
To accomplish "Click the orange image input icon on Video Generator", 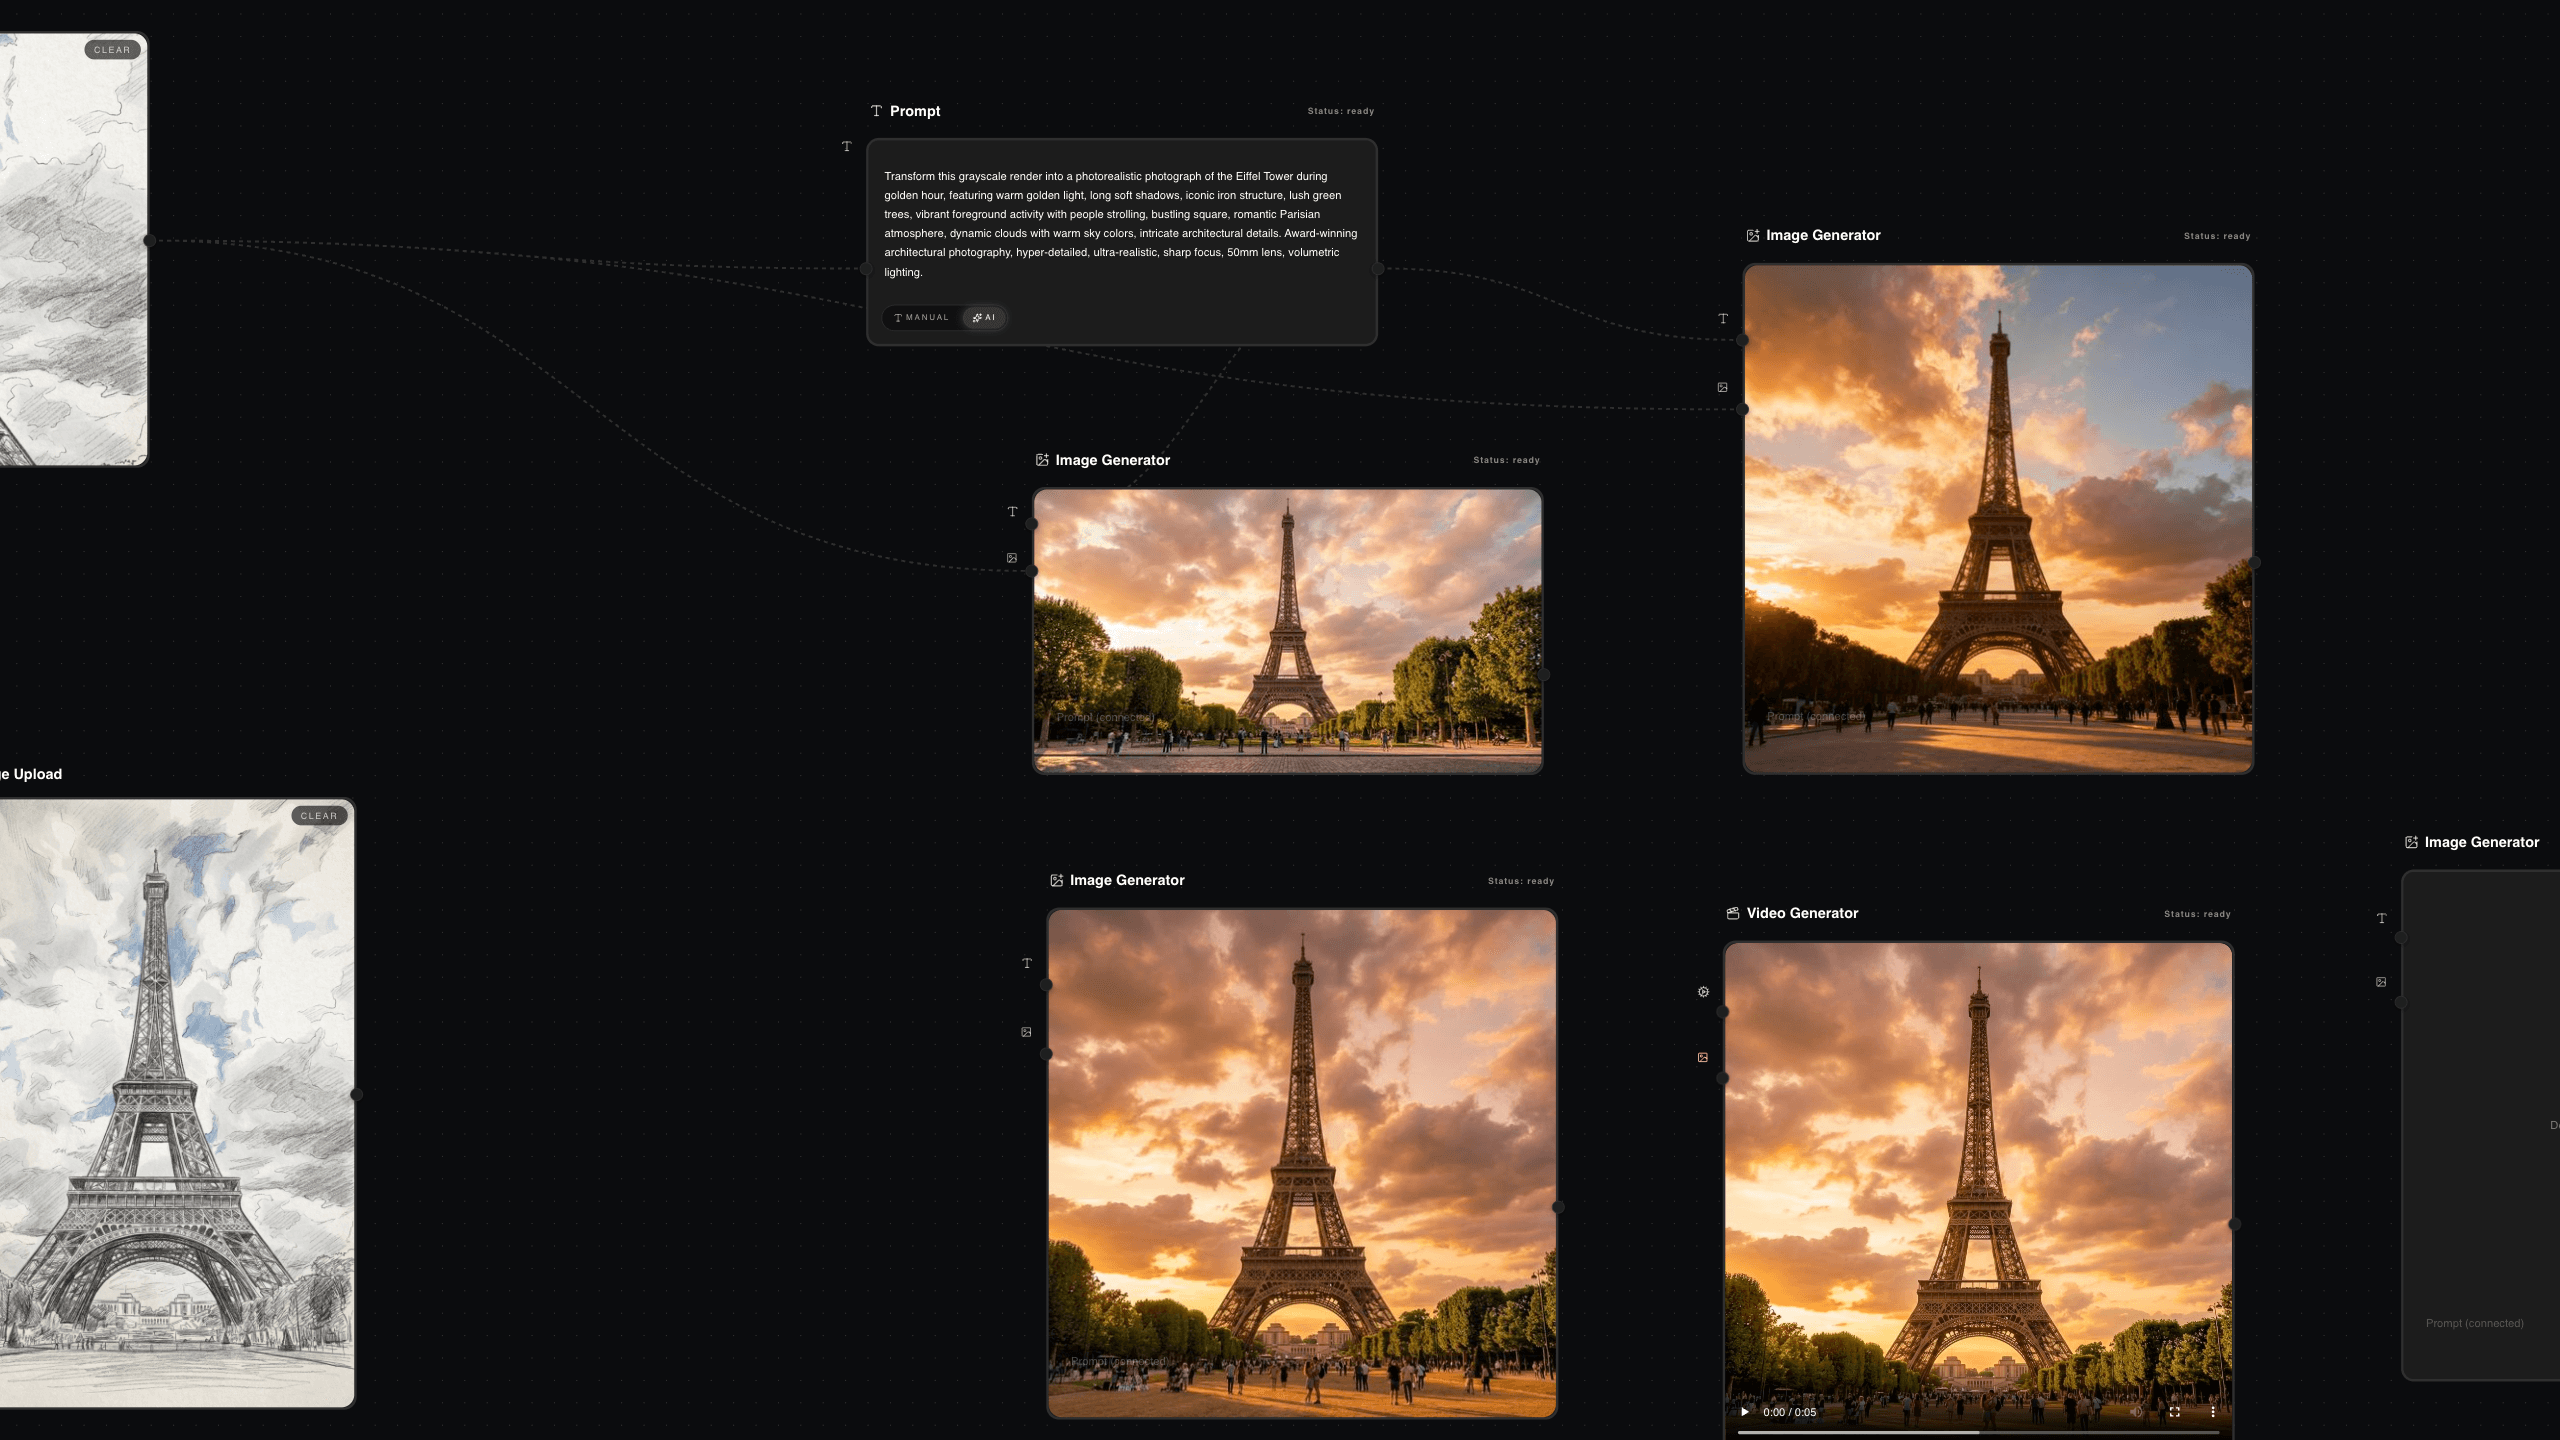I will (x=1703, y=1057).
